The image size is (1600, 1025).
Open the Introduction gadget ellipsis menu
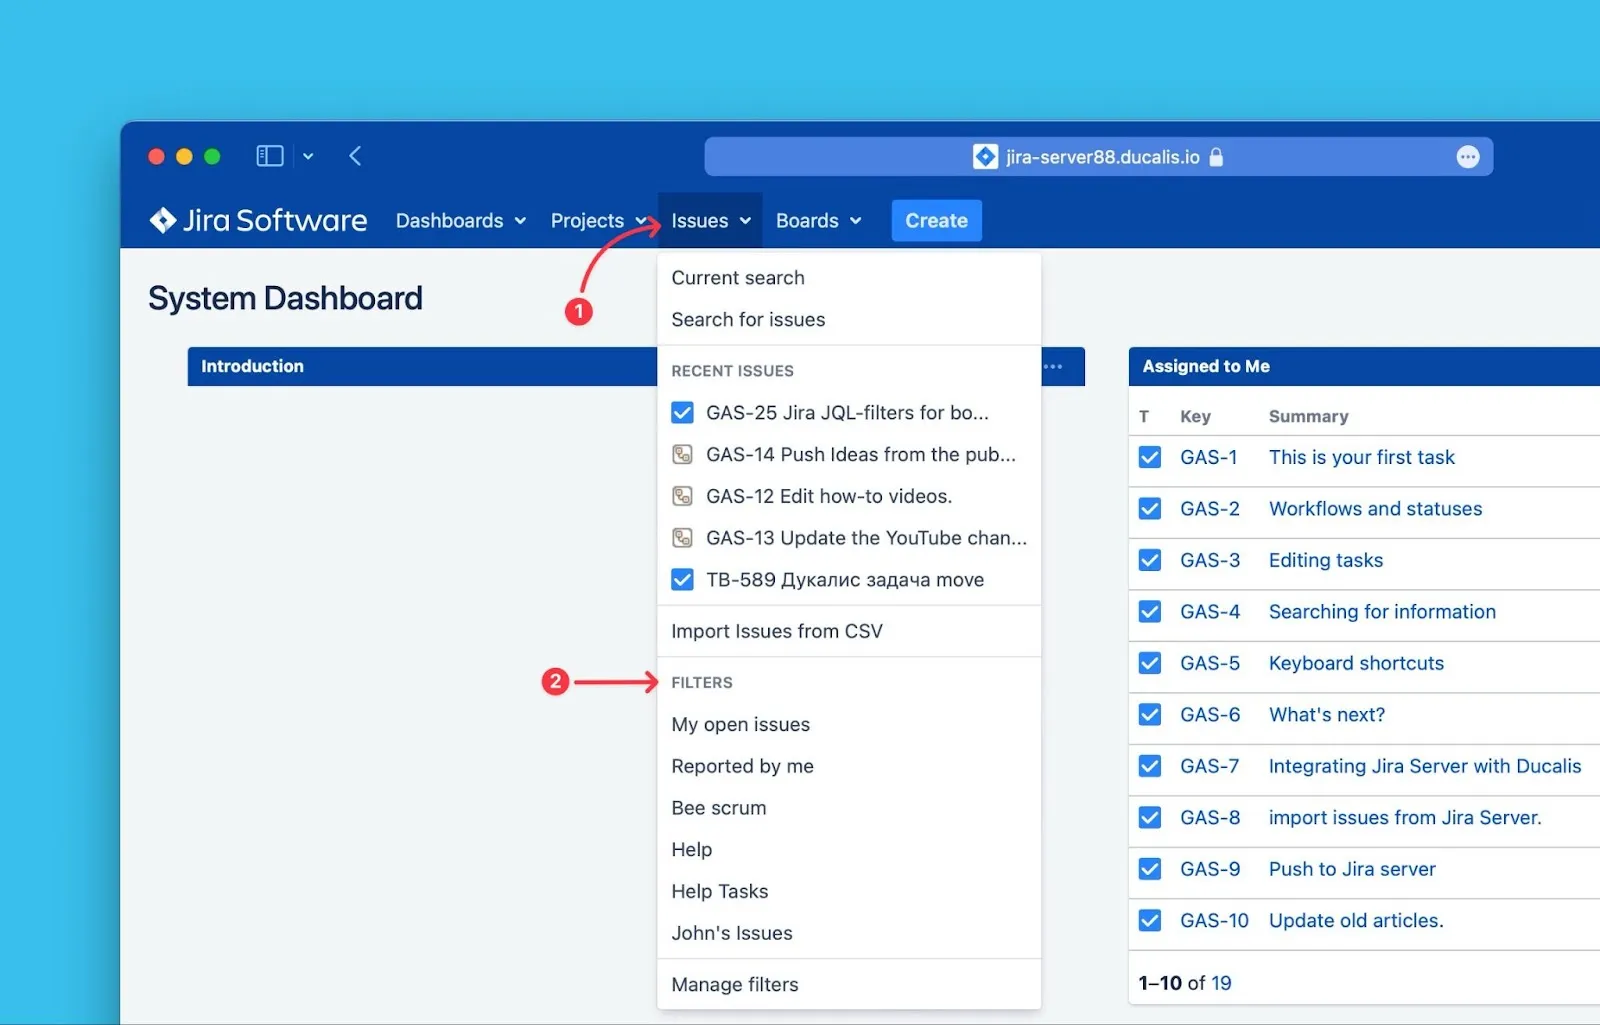point(1054,366)
